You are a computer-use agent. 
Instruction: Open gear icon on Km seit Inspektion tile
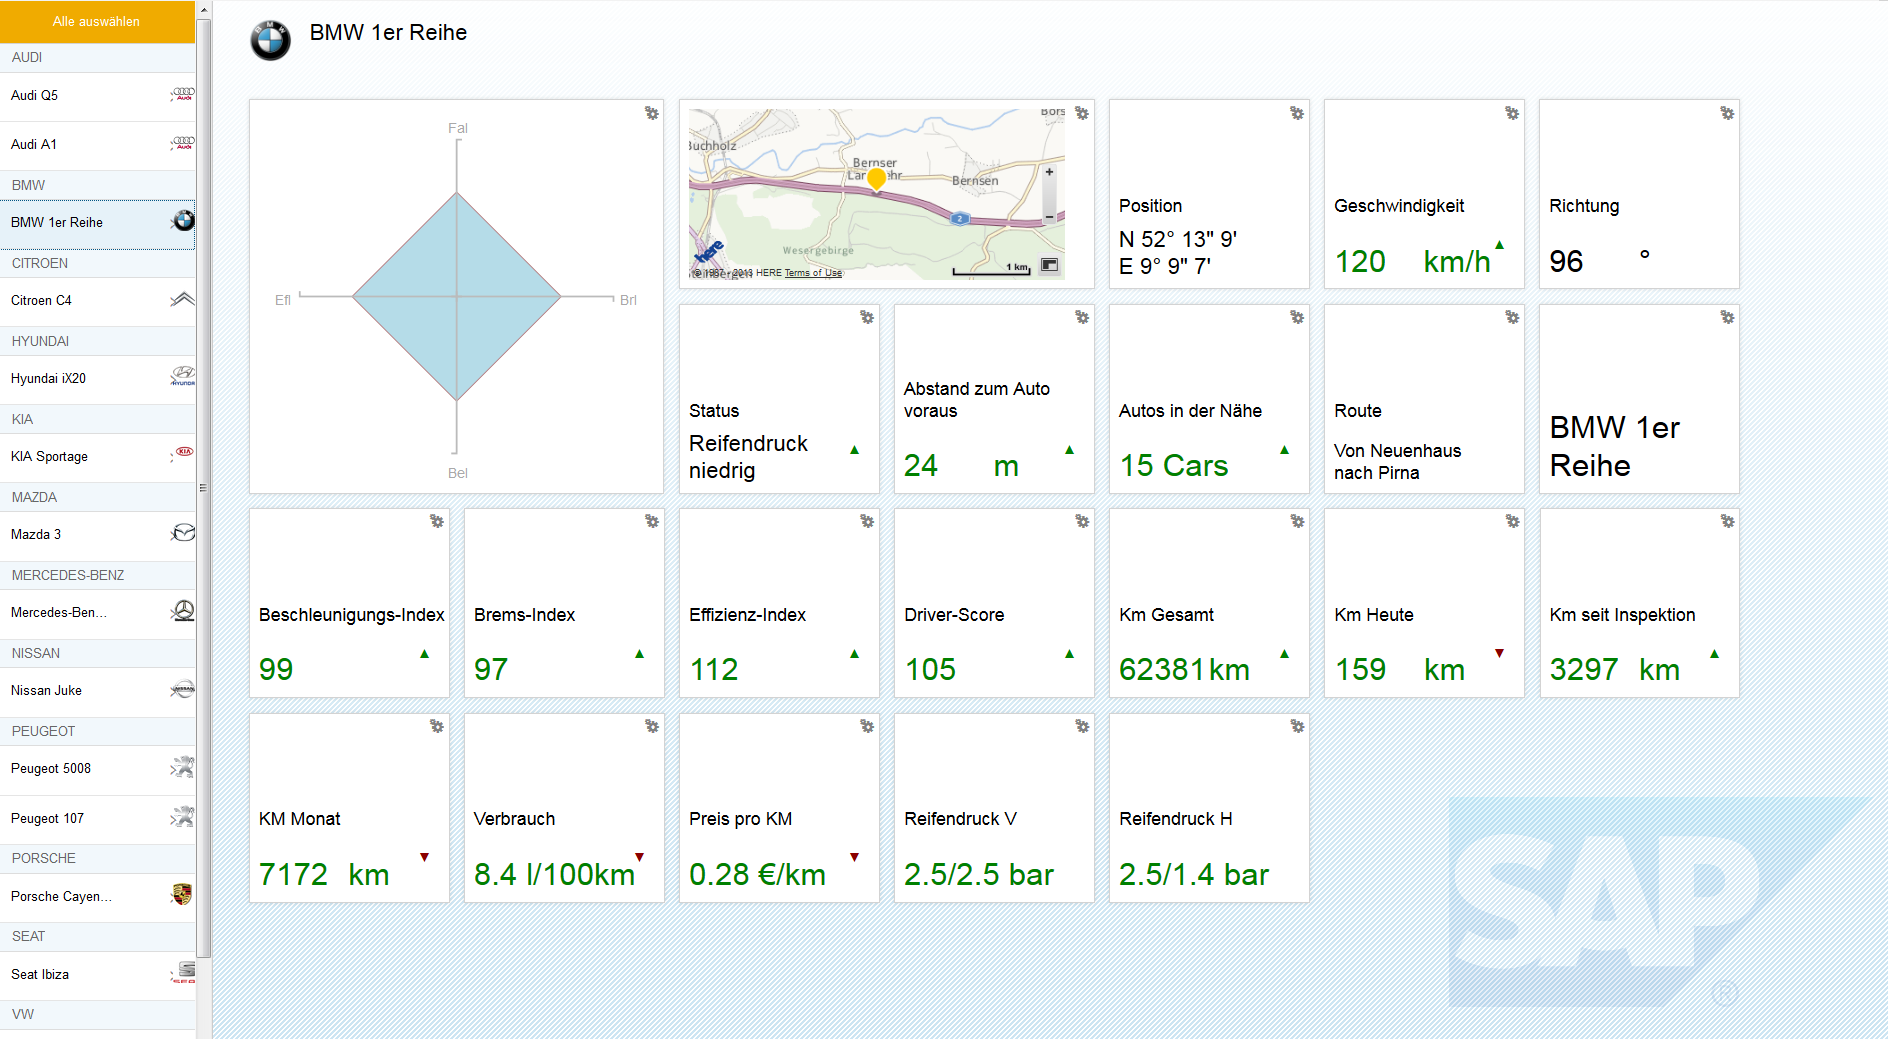pyautogui.click(x=1727, y=521)
